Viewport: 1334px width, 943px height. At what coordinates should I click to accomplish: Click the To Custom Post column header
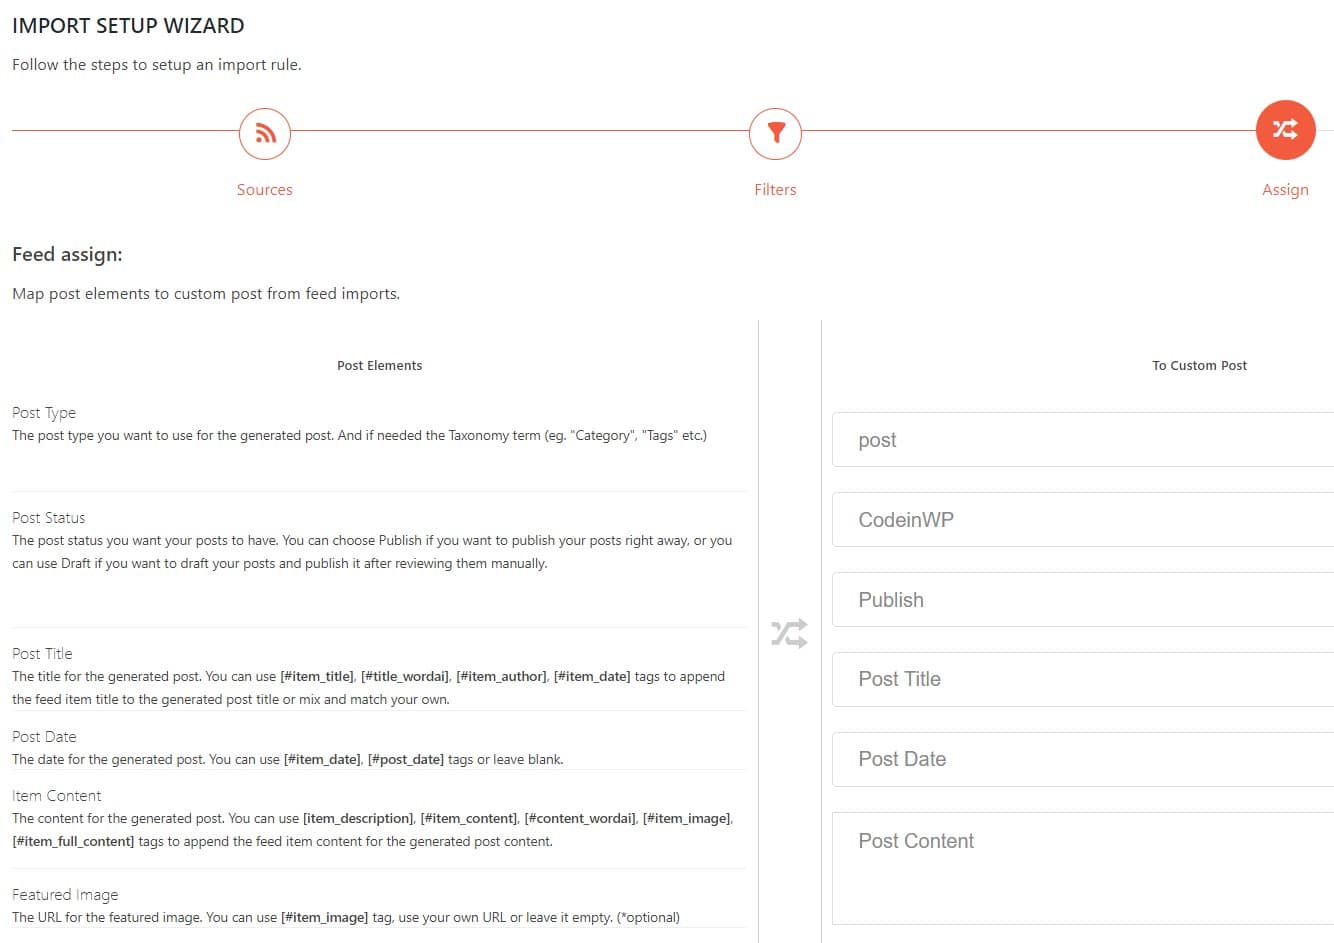[1199, 366]
